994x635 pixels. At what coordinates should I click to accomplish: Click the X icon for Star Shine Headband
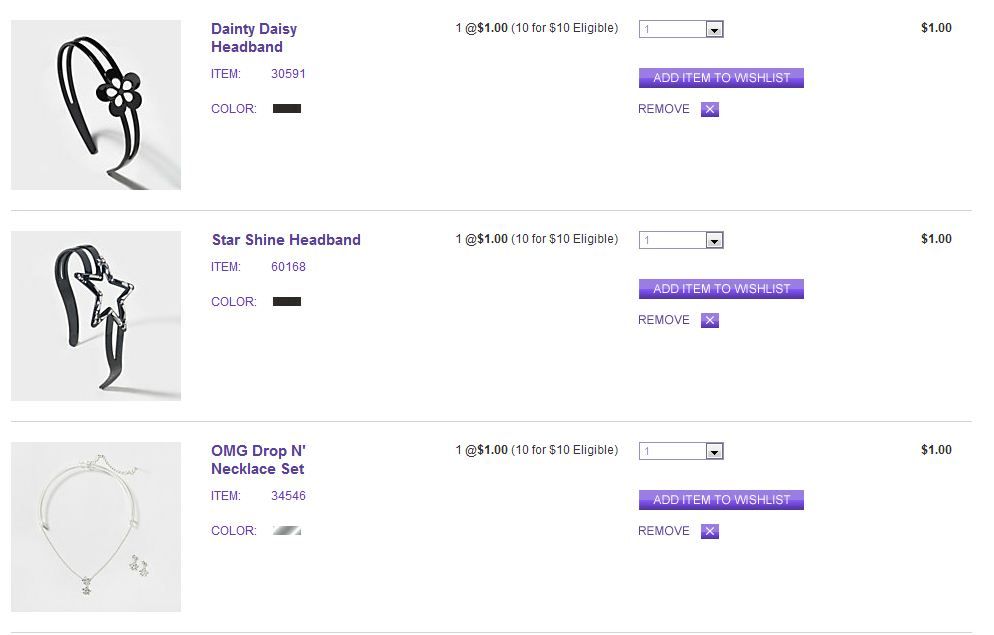pos(710,321)
